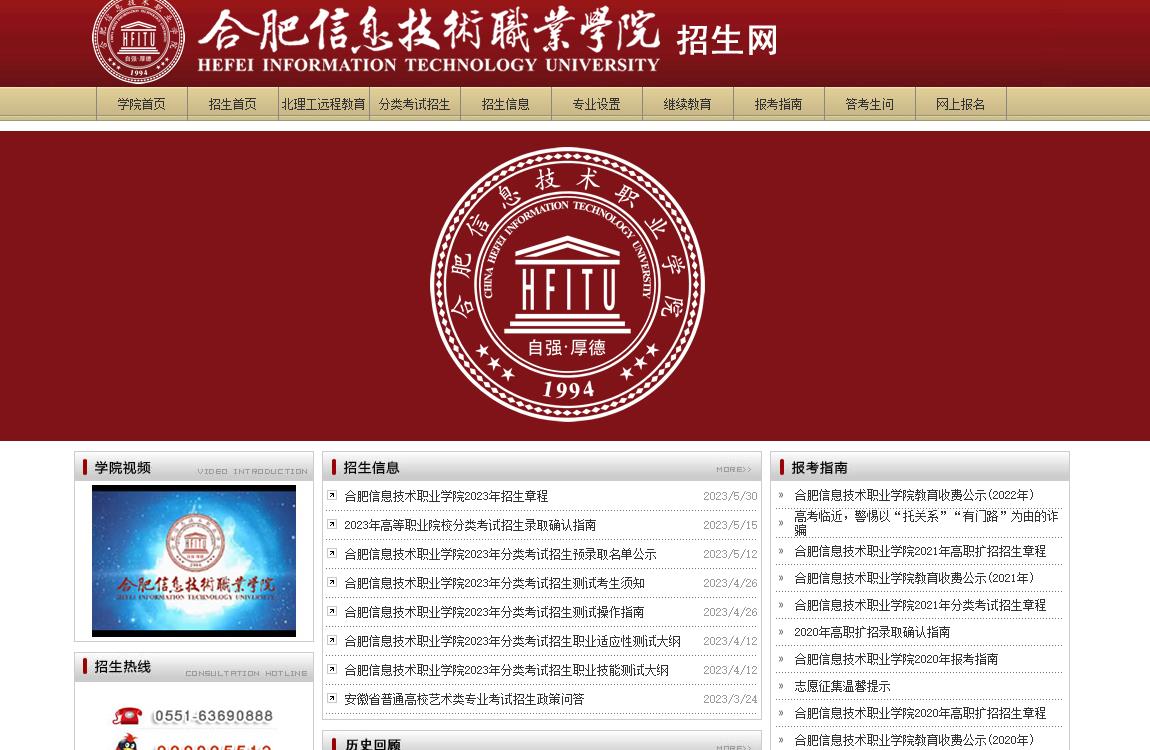Click the HFITU seal logo in header
The height and width of the screenshot is (750, 1150).
(138, 40)
